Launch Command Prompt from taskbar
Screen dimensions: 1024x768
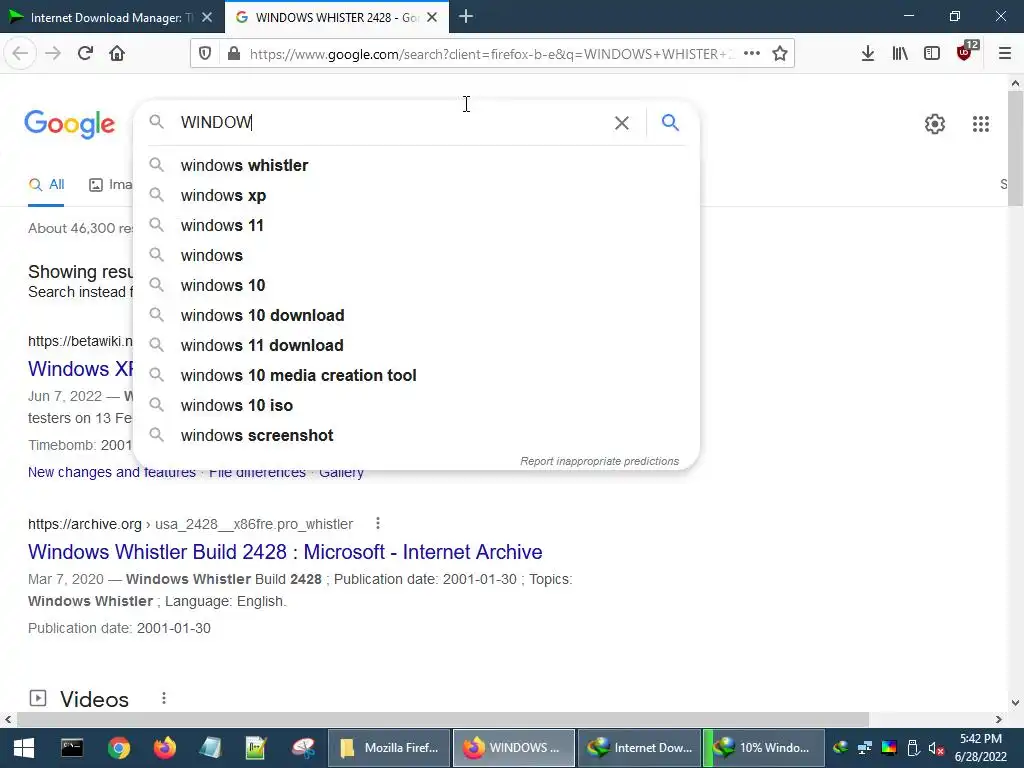72,748
